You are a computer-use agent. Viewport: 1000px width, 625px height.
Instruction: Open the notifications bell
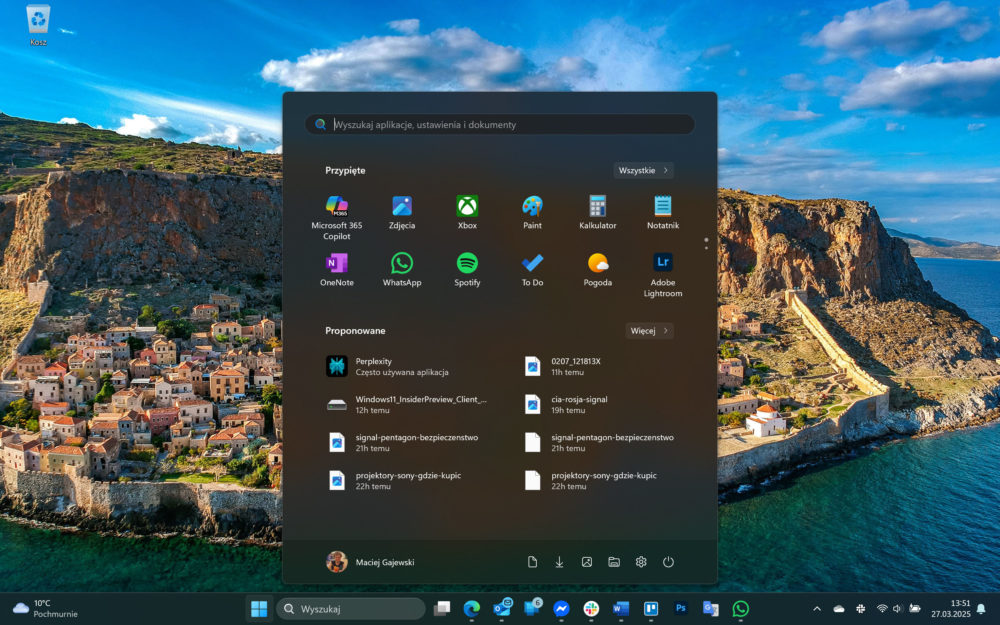982,609
